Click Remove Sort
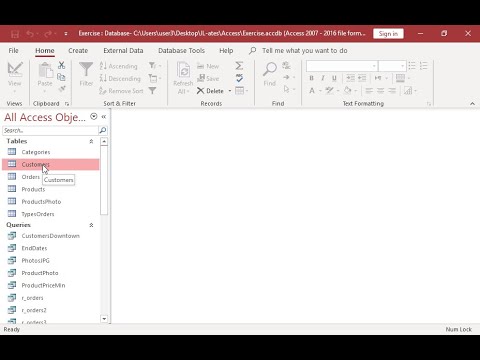Screen dimensions: 480x360 121,91
